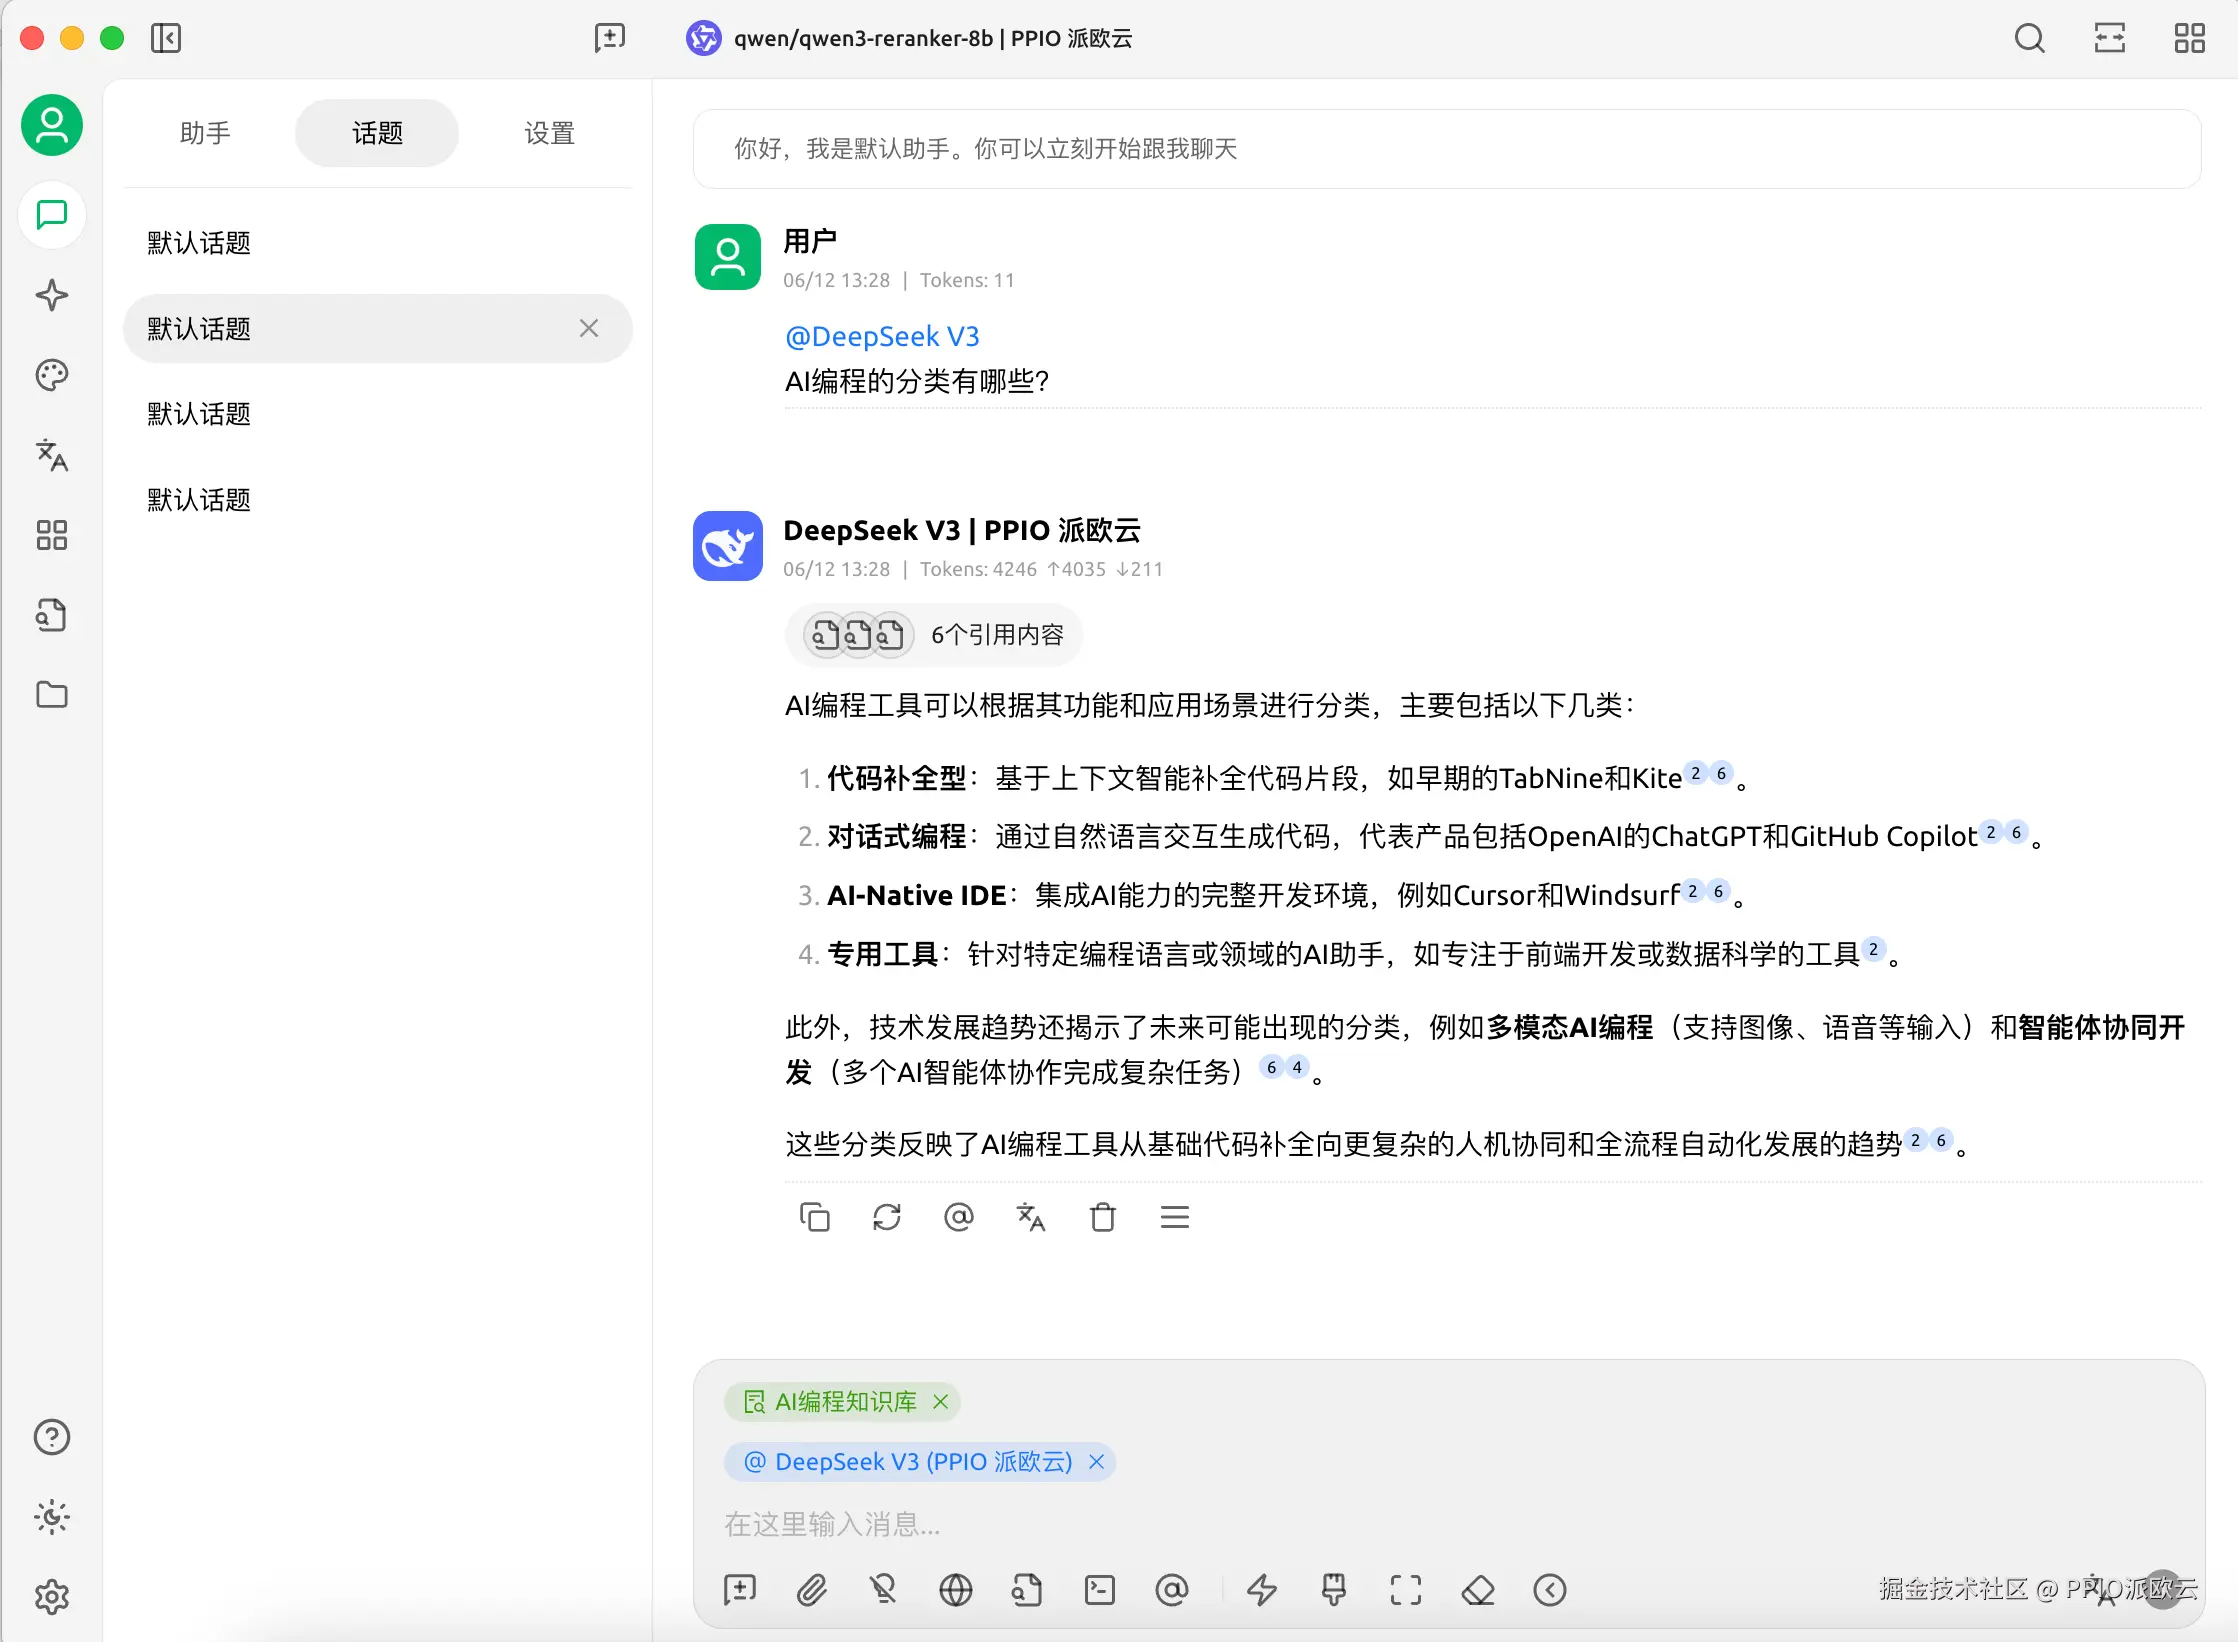Switch to the 助手 tab
This screenshot has width=2238, height=1642.
[205, 133]
